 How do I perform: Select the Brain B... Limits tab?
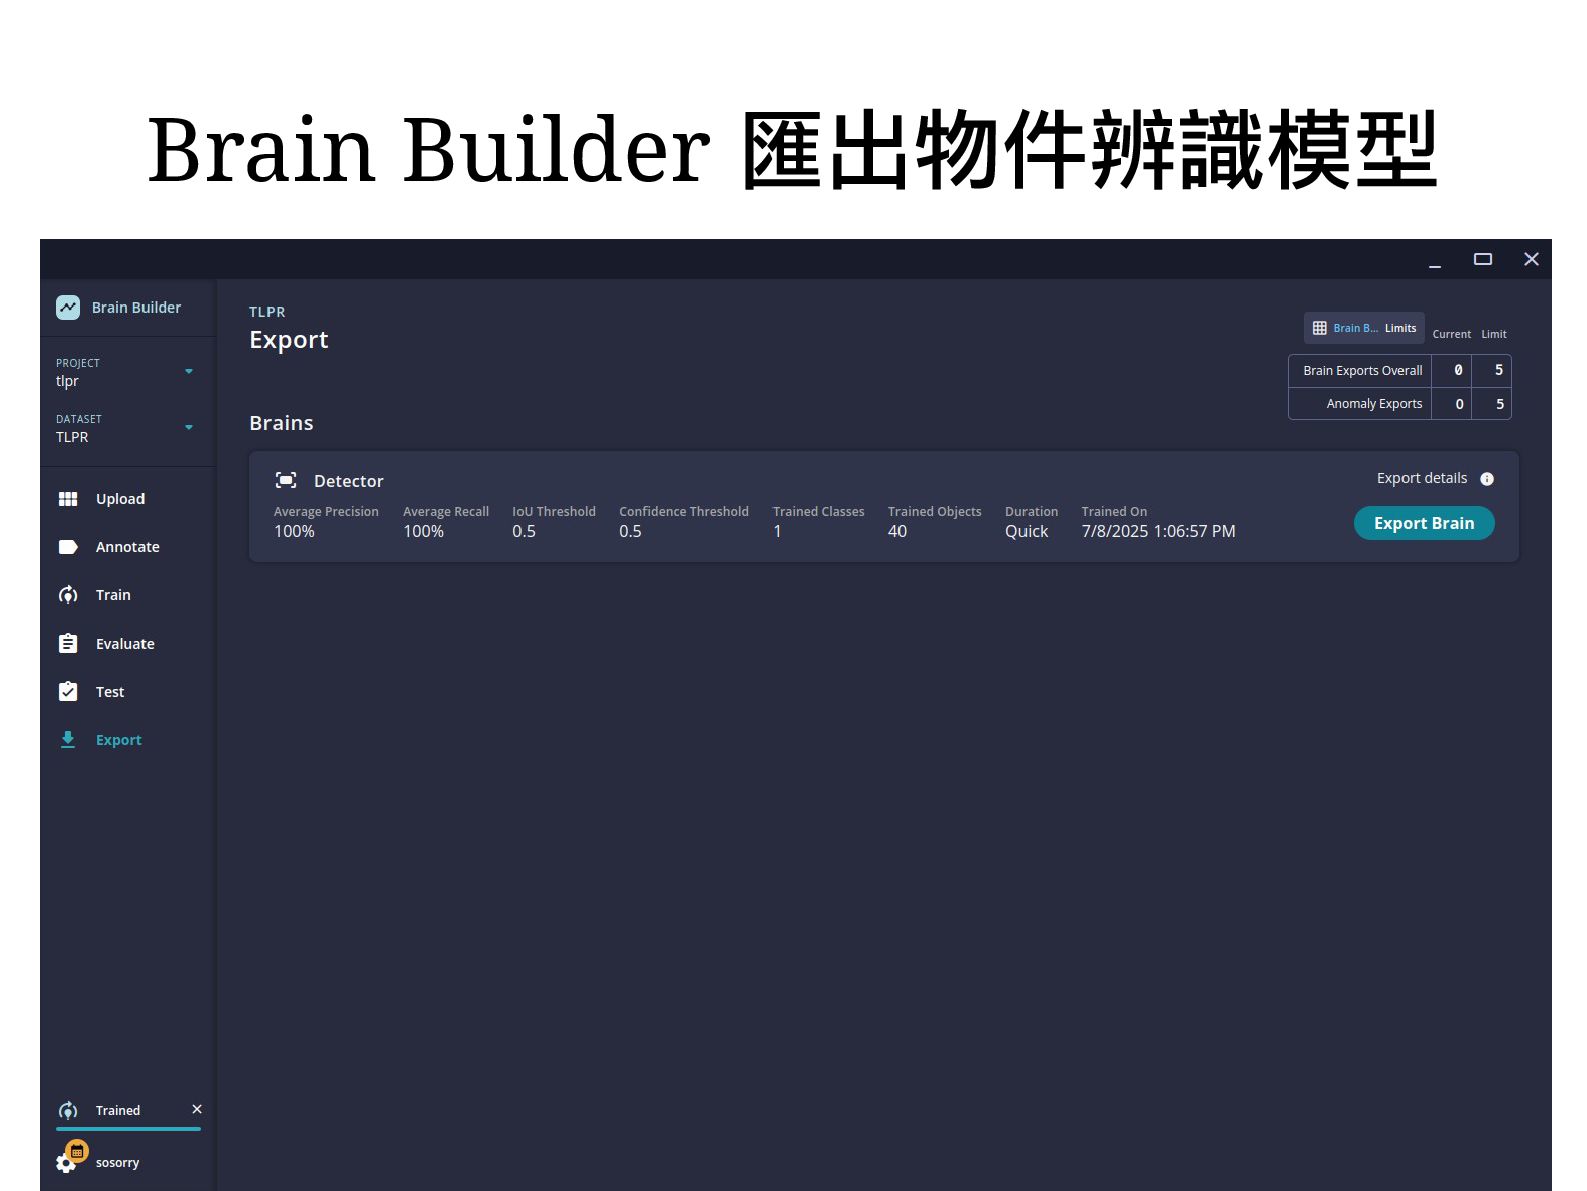[x=1364, y=328]
